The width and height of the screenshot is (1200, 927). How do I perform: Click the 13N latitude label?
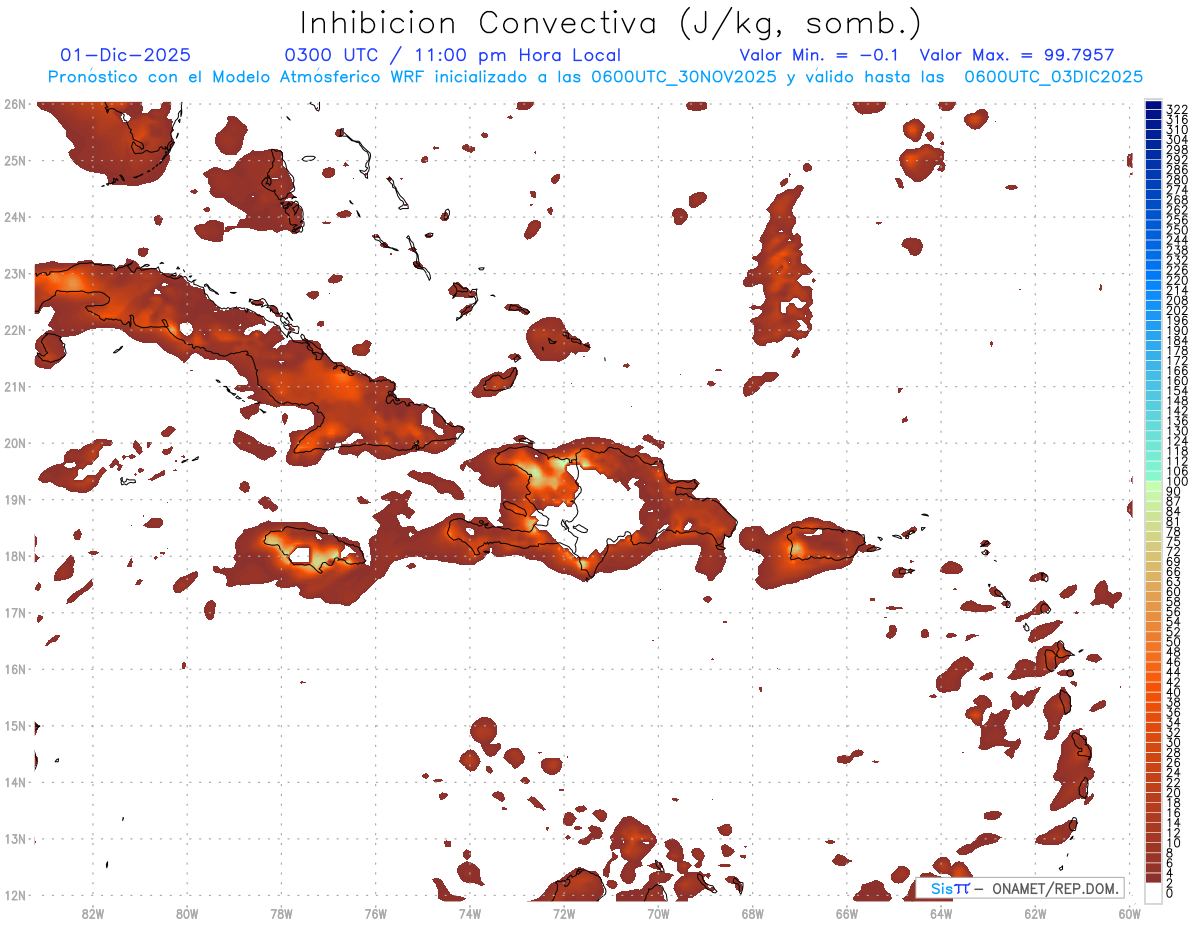pos(14,838)
